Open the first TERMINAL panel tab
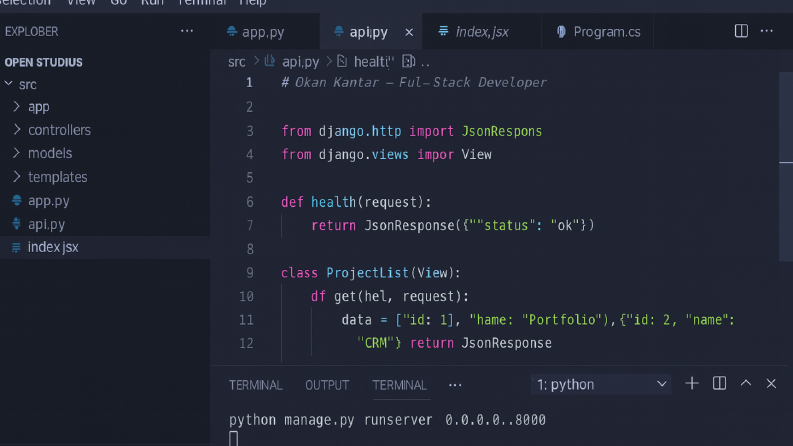Viewport: 793px width, 446px height. pyautogui.click(x=255, y=385)
